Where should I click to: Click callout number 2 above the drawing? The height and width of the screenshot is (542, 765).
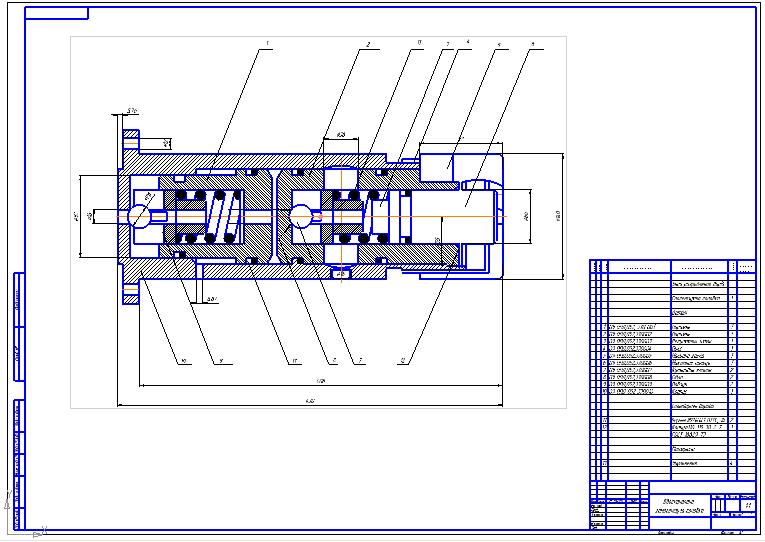368,44
